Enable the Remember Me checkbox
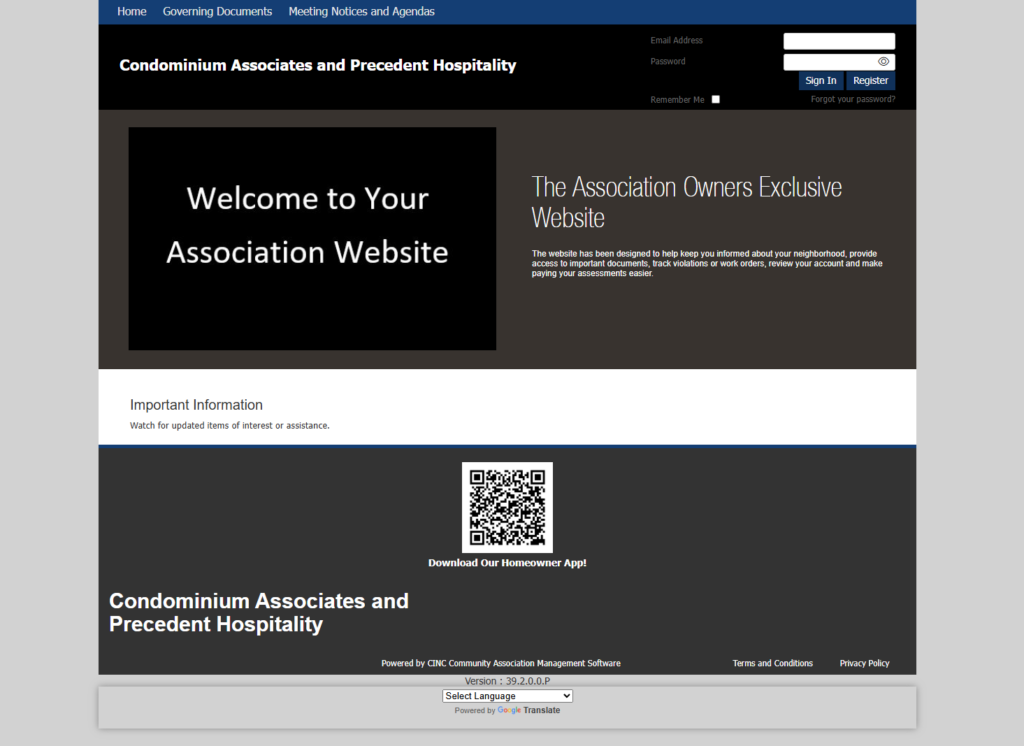Image resolution: width=1024 pixels, height=746 pixels. 715,100
